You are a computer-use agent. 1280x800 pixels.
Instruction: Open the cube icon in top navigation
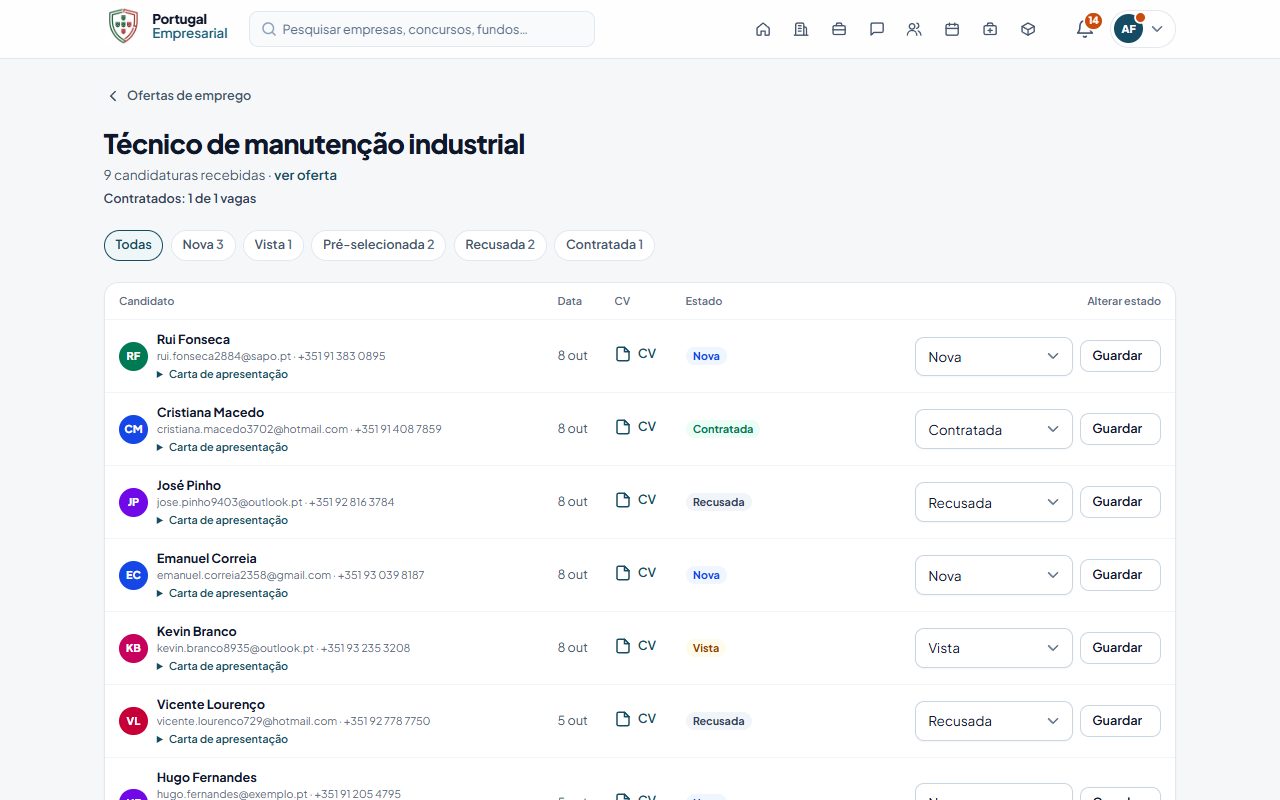[x=1028, y=29]
